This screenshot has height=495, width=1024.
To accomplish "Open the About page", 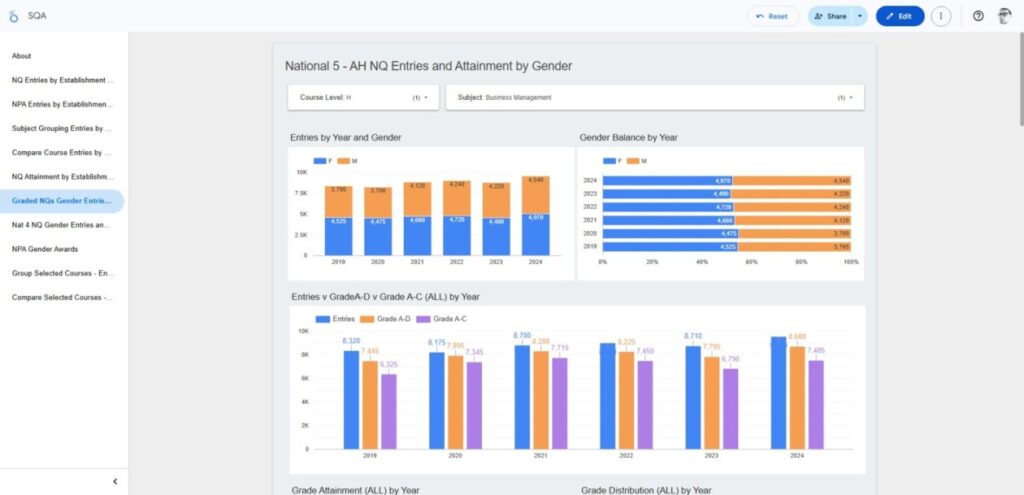I will 22,56.
